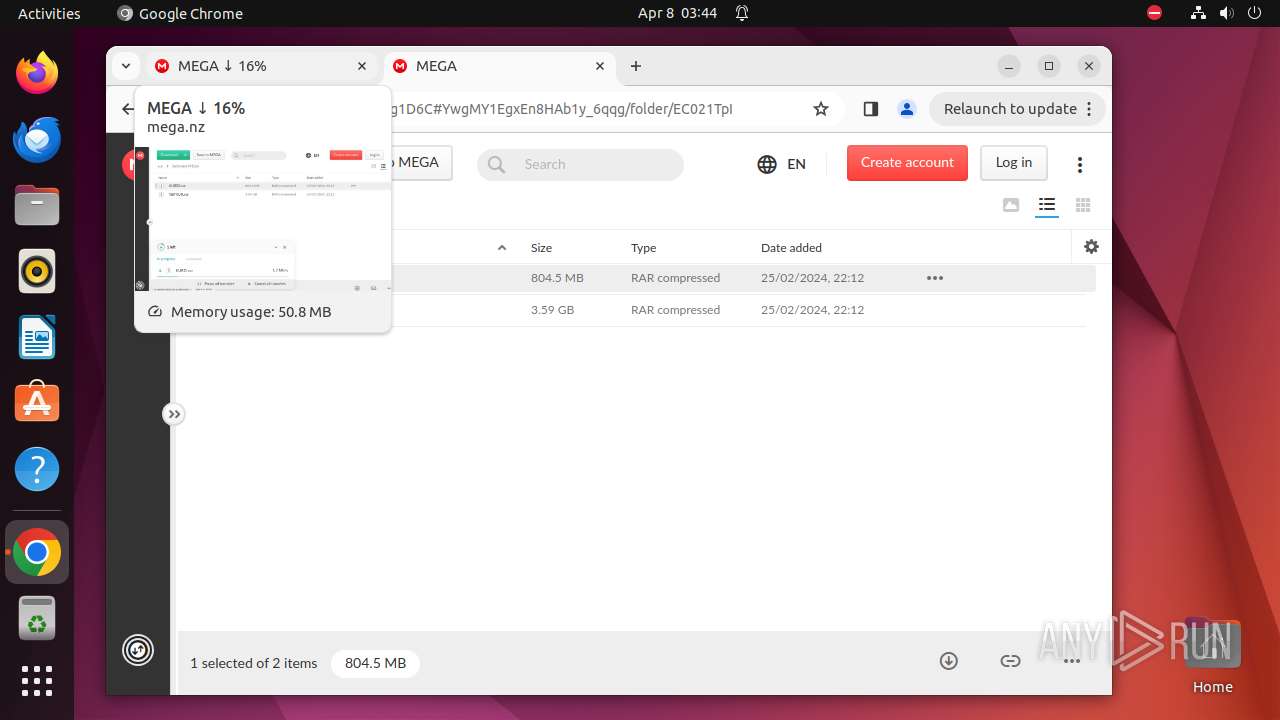Switch MEGA to grid view
The height and width of the screenshot is (720, 1280).
click(1083, 205)
